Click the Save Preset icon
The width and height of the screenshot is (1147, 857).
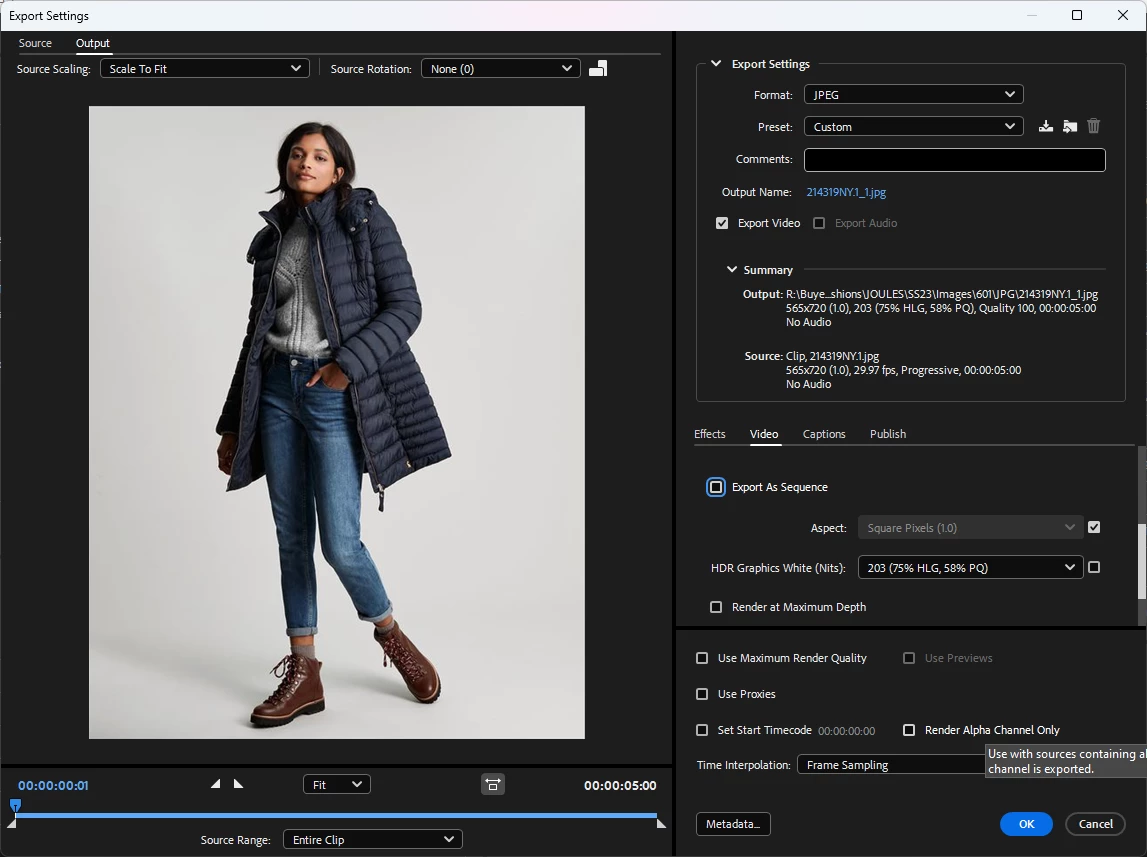coord(1046,126)
